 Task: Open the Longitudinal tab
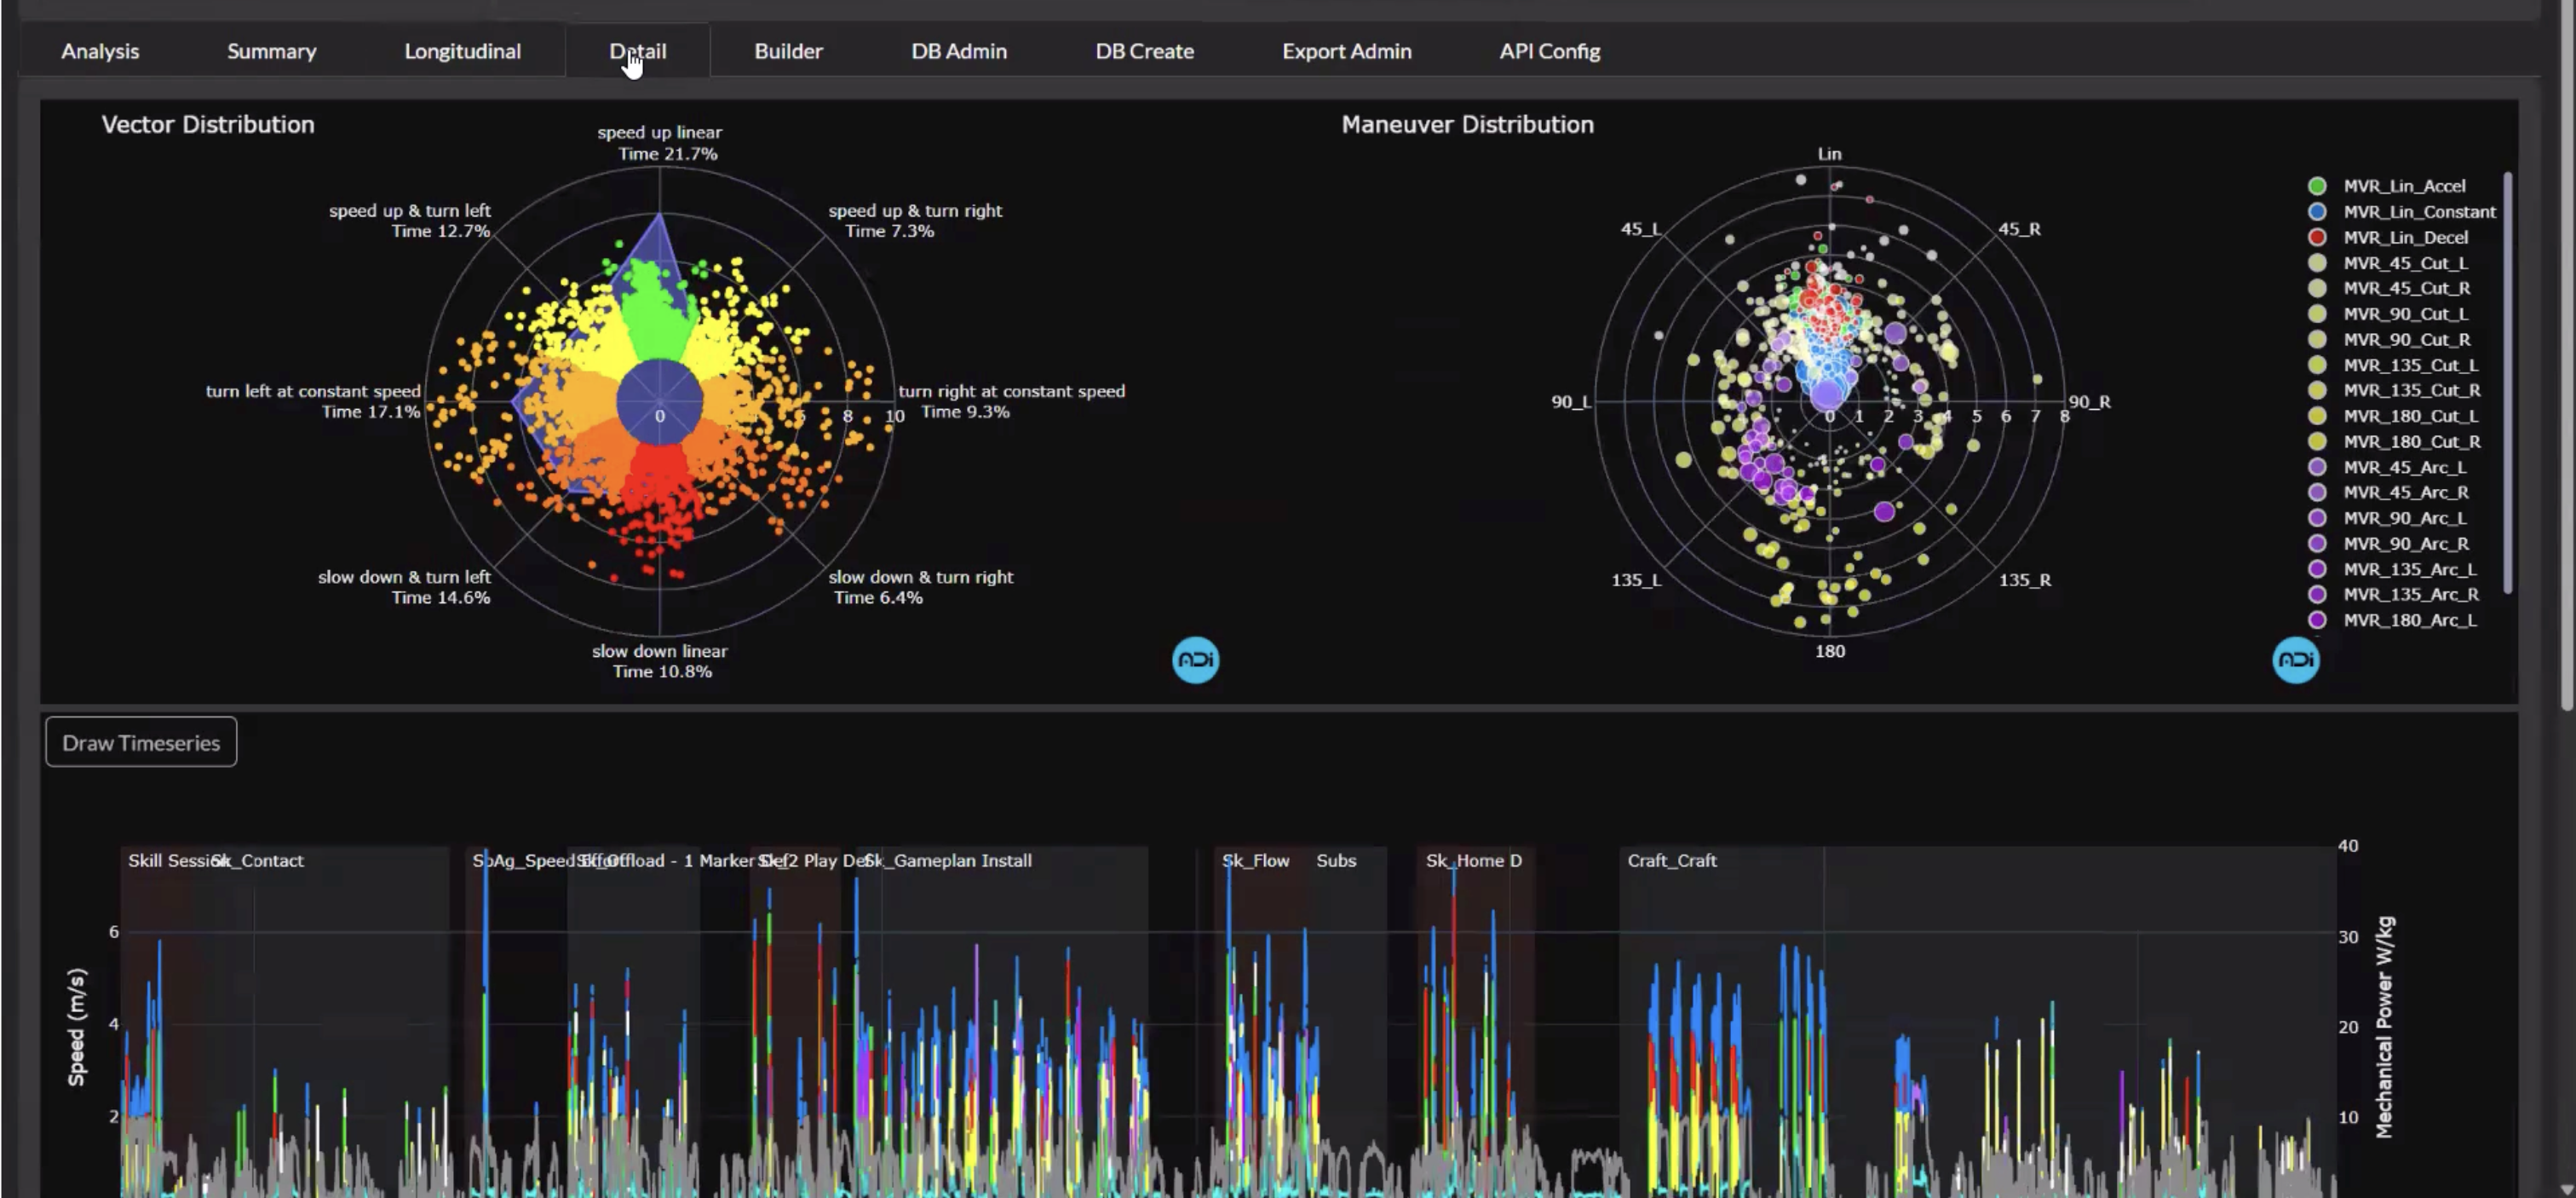(462, 51)
